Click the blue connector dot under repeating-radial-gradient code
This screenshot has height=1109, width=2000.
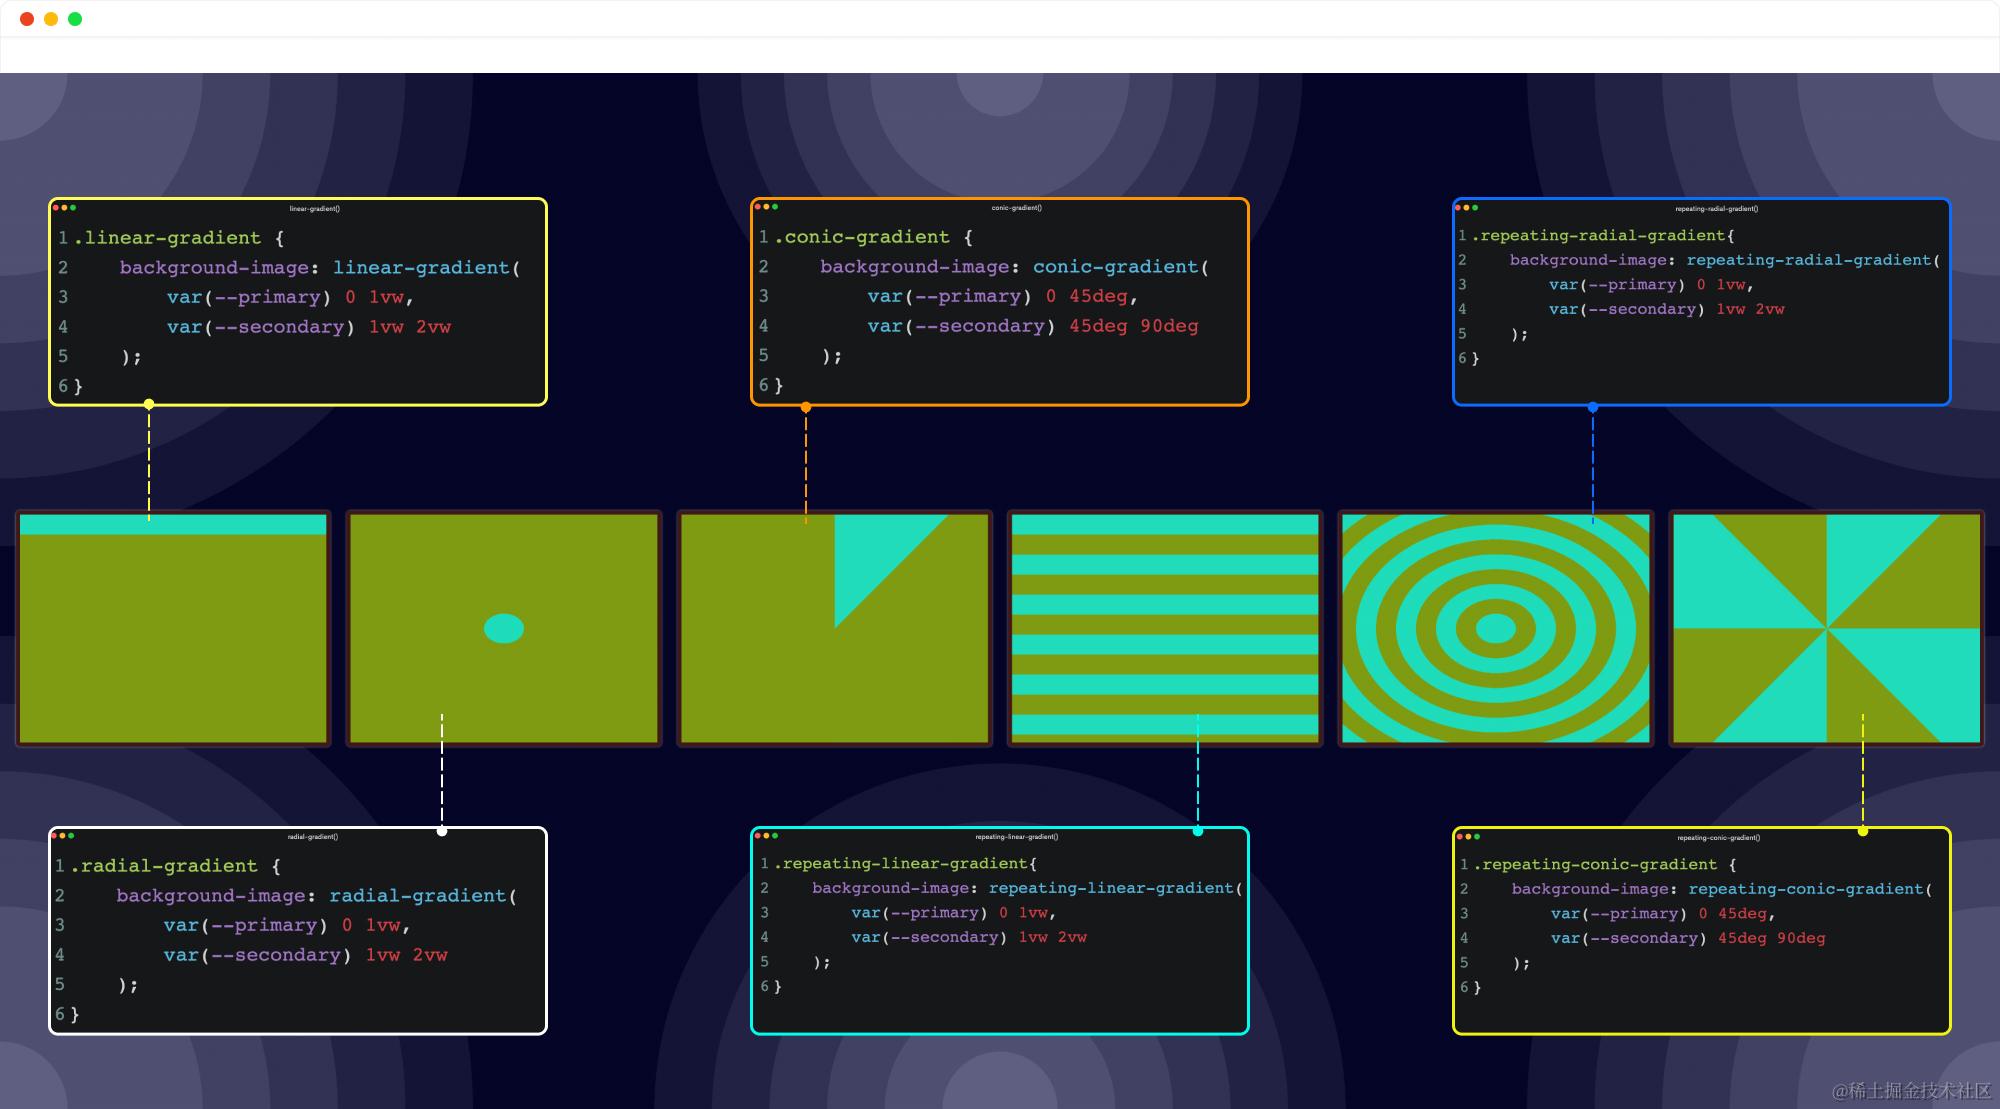(1593, 407)
